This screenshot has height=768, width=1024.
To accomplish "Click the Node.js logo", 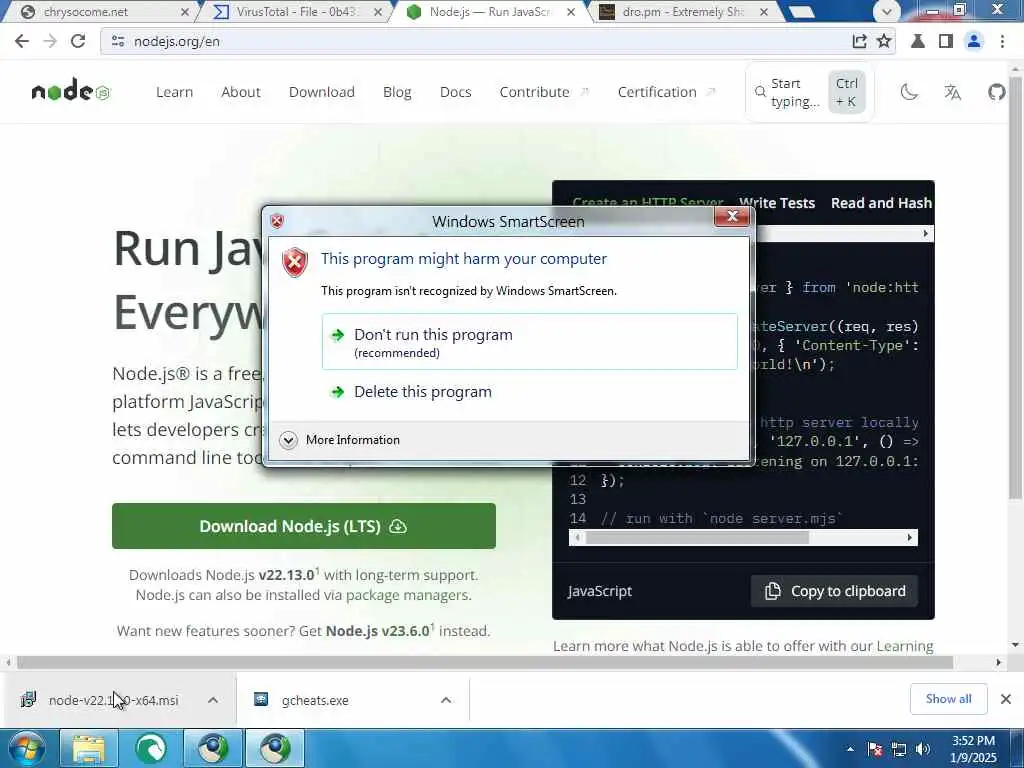I will click(x=71, y=91).
